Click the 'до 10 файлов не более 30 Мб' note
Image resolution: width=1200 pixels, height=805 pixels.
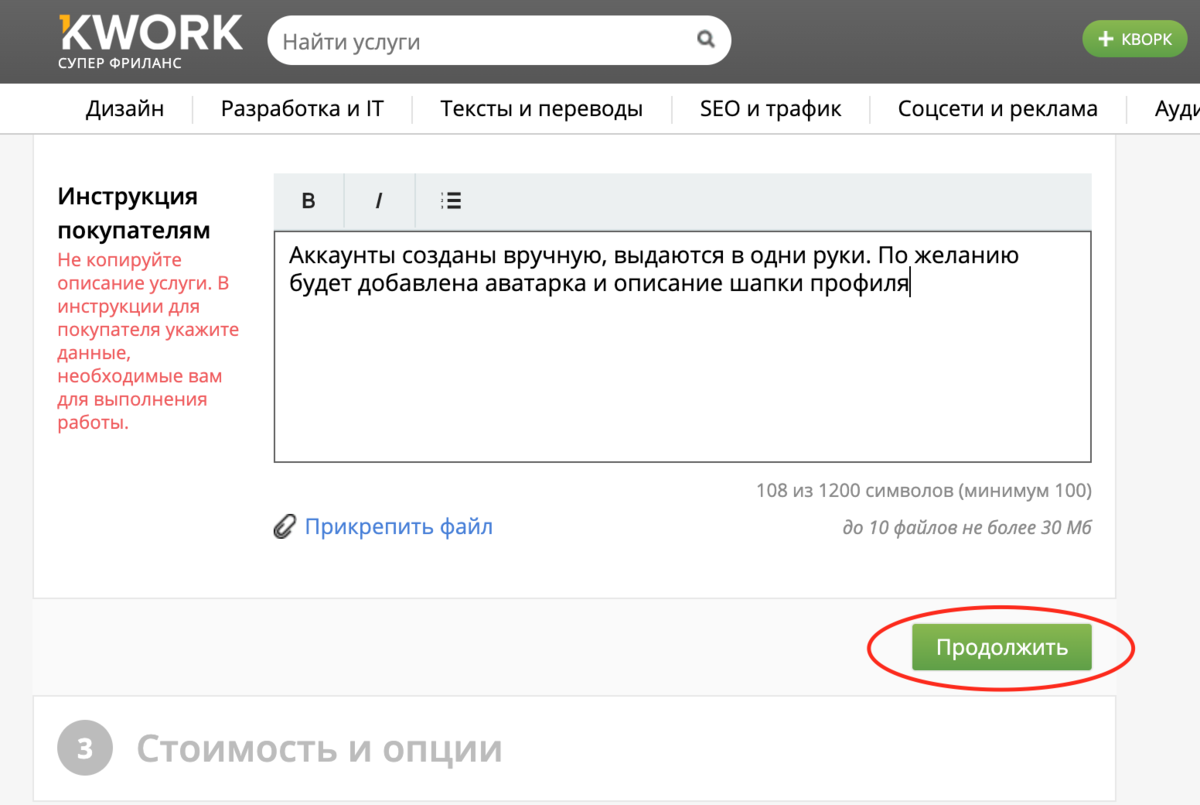(967, 528)
